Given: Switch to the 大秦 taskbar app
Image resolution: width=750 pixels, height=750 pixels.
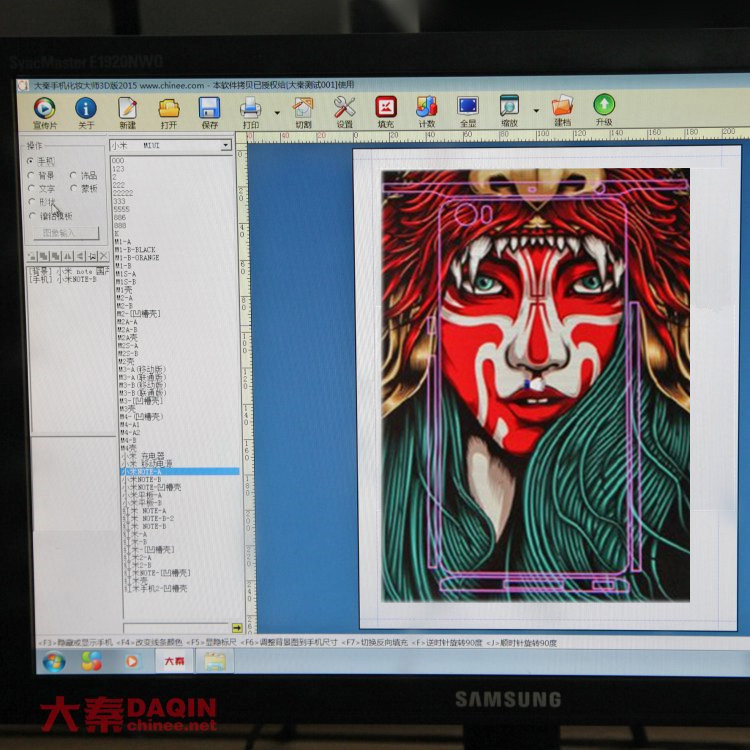Looking at the screenshot, I should click(174, 661).
